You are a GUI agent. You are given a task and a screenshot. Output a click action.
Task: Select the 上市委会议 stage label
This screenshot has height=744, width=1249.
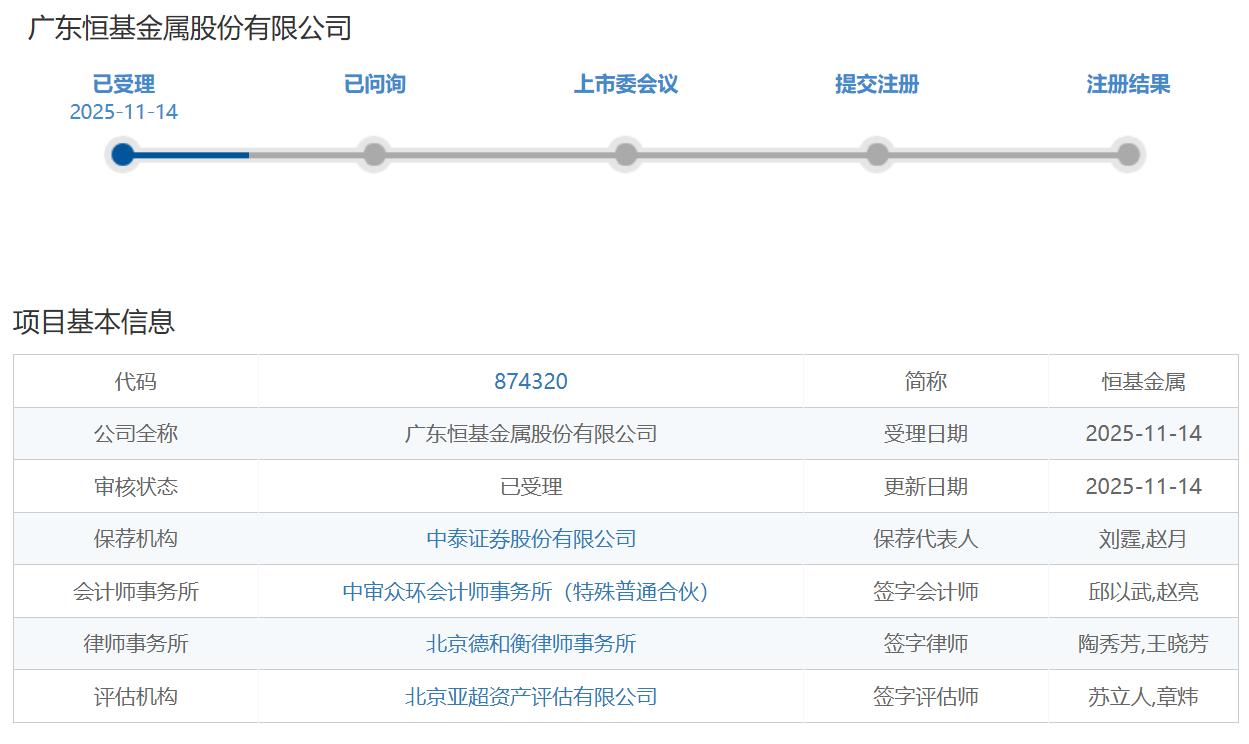pyautogui.click(x=626, y=84)
